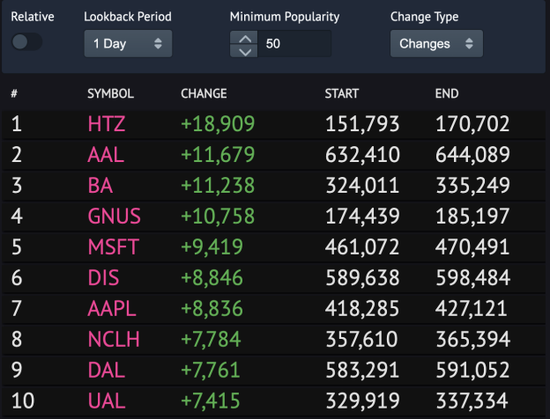Viewport: 550px width, 419px height.
Task: Open the UAL symbol link
Action: [106, 401]
